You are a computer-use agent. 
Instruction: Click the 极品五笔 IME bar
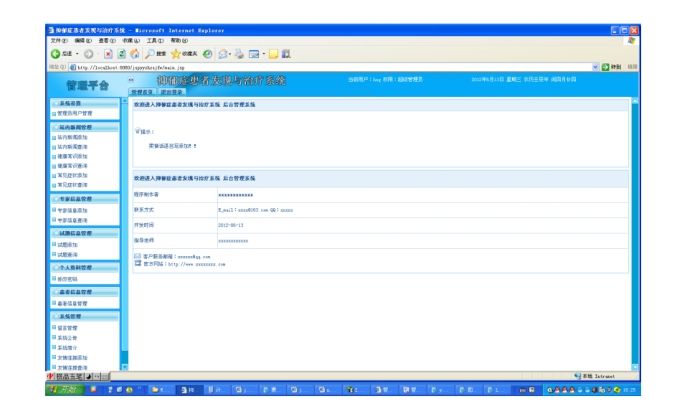click(78, 377)
